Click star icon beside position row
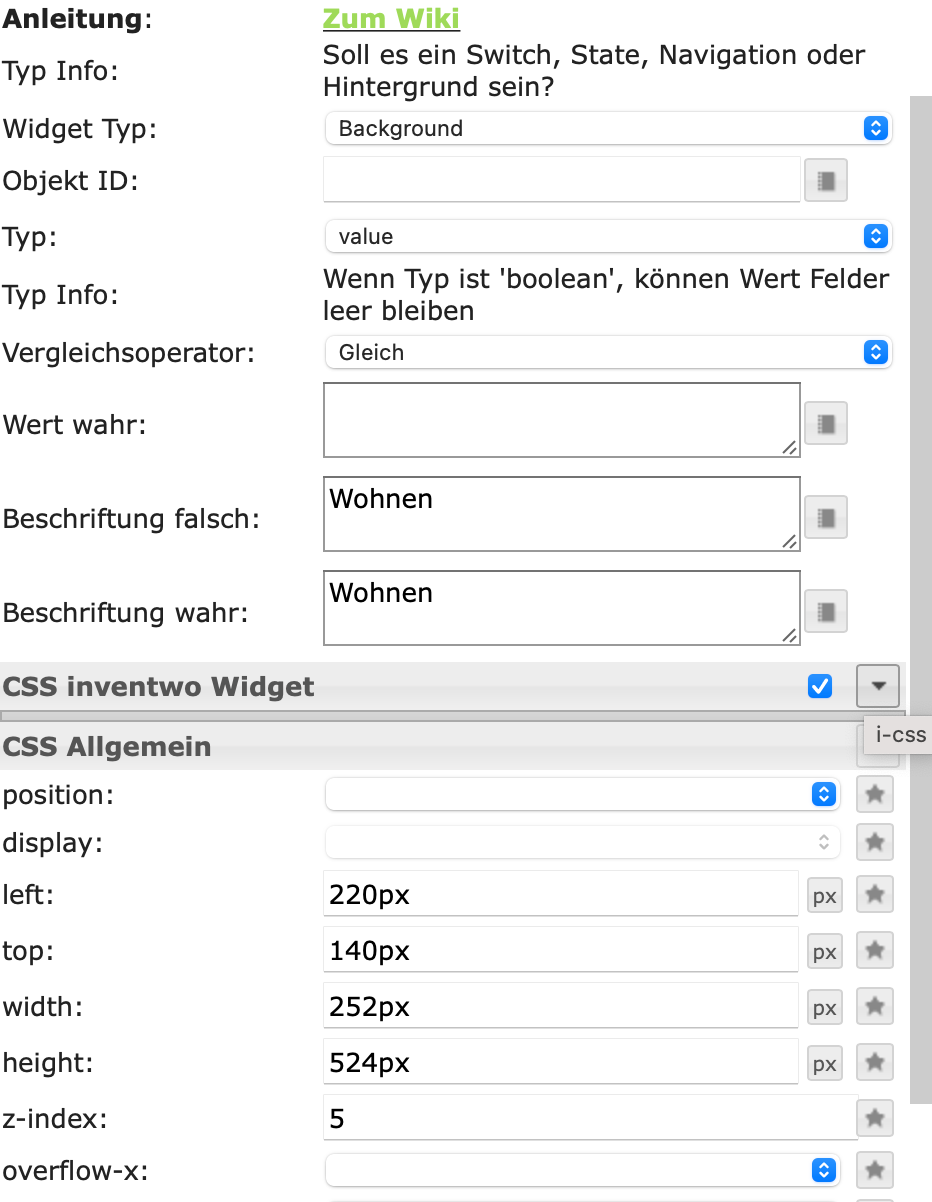 [x=875, y=794]
